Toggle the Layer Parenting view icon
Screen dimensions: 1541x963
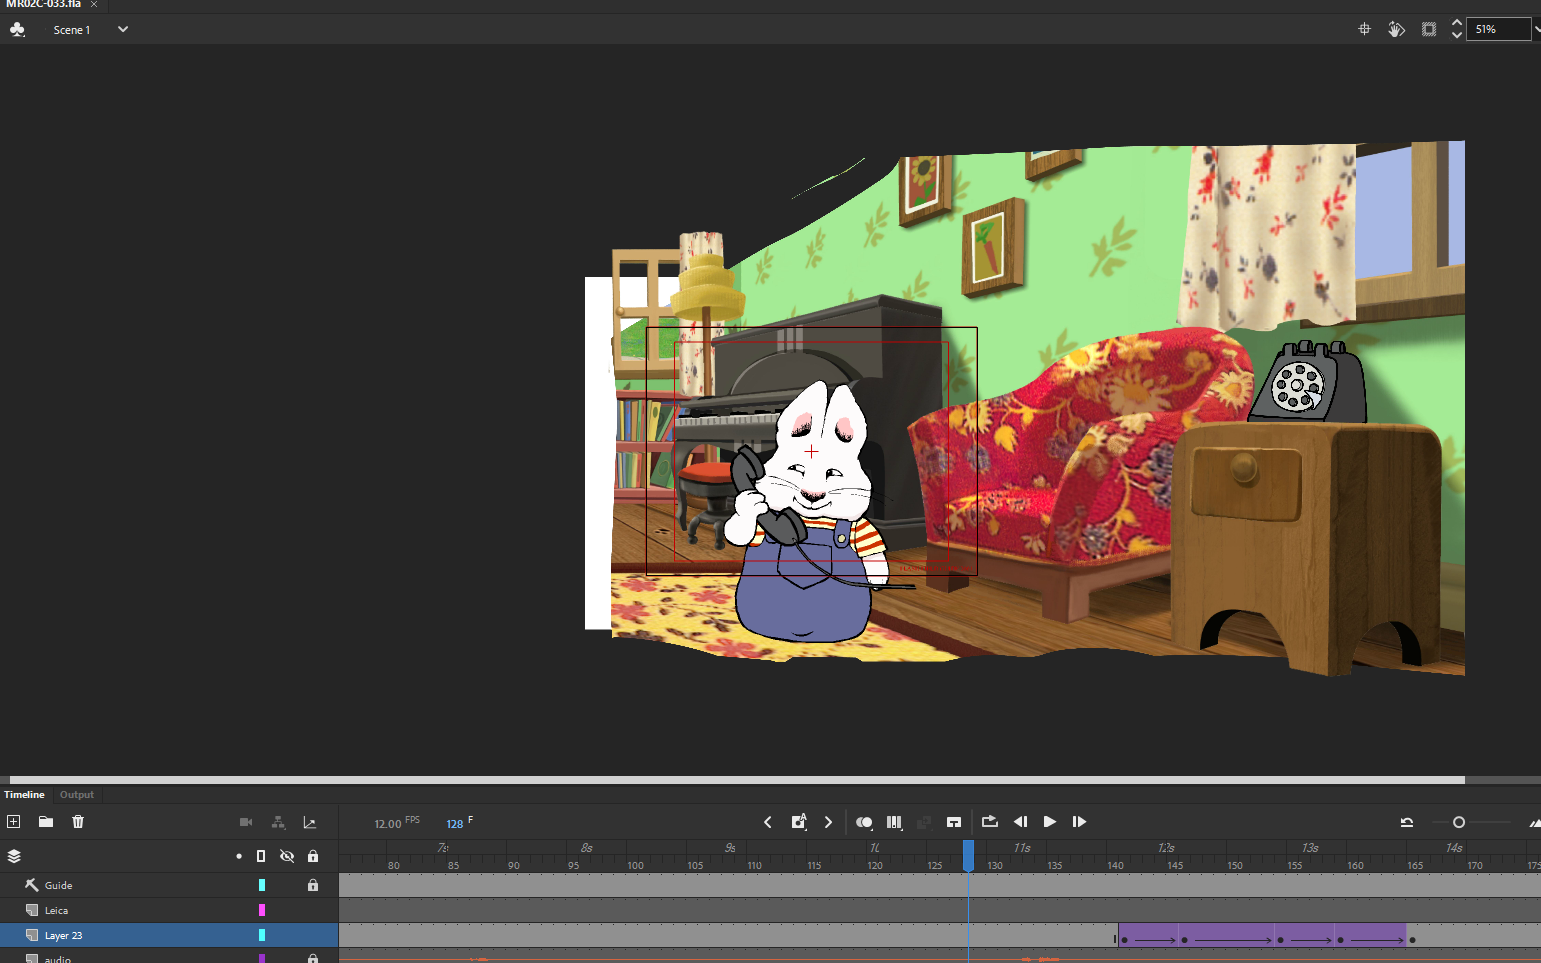click(278, 822)
